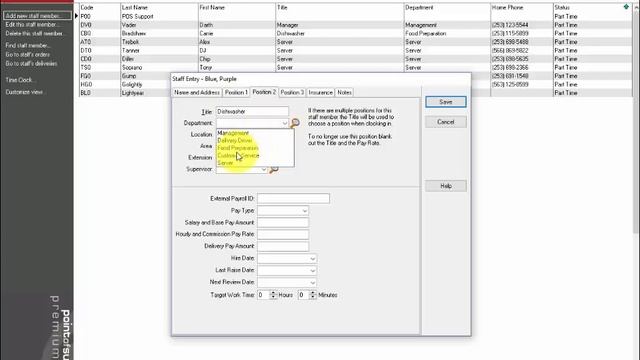Select the Bradshaw last name cell
640x360 pixels.
[159, 33]
